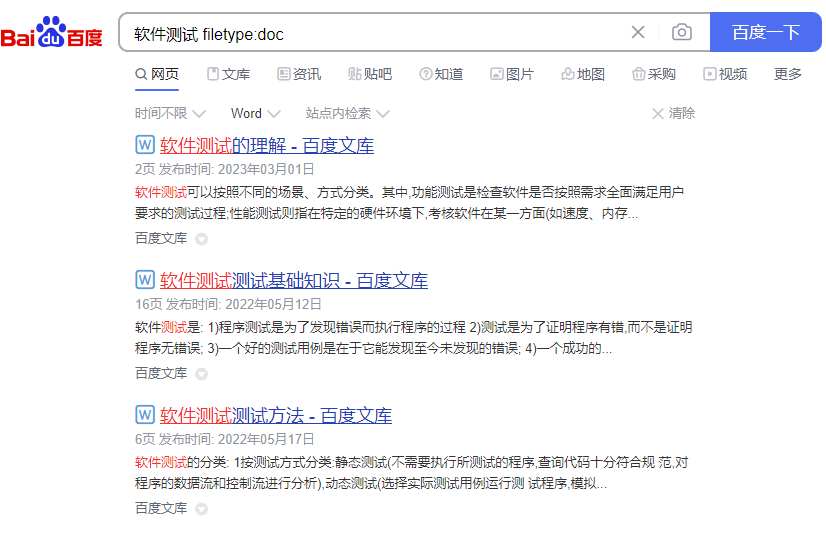Open the 知道 tab
This screenshot has width=826, height=533.
(441, 74)
